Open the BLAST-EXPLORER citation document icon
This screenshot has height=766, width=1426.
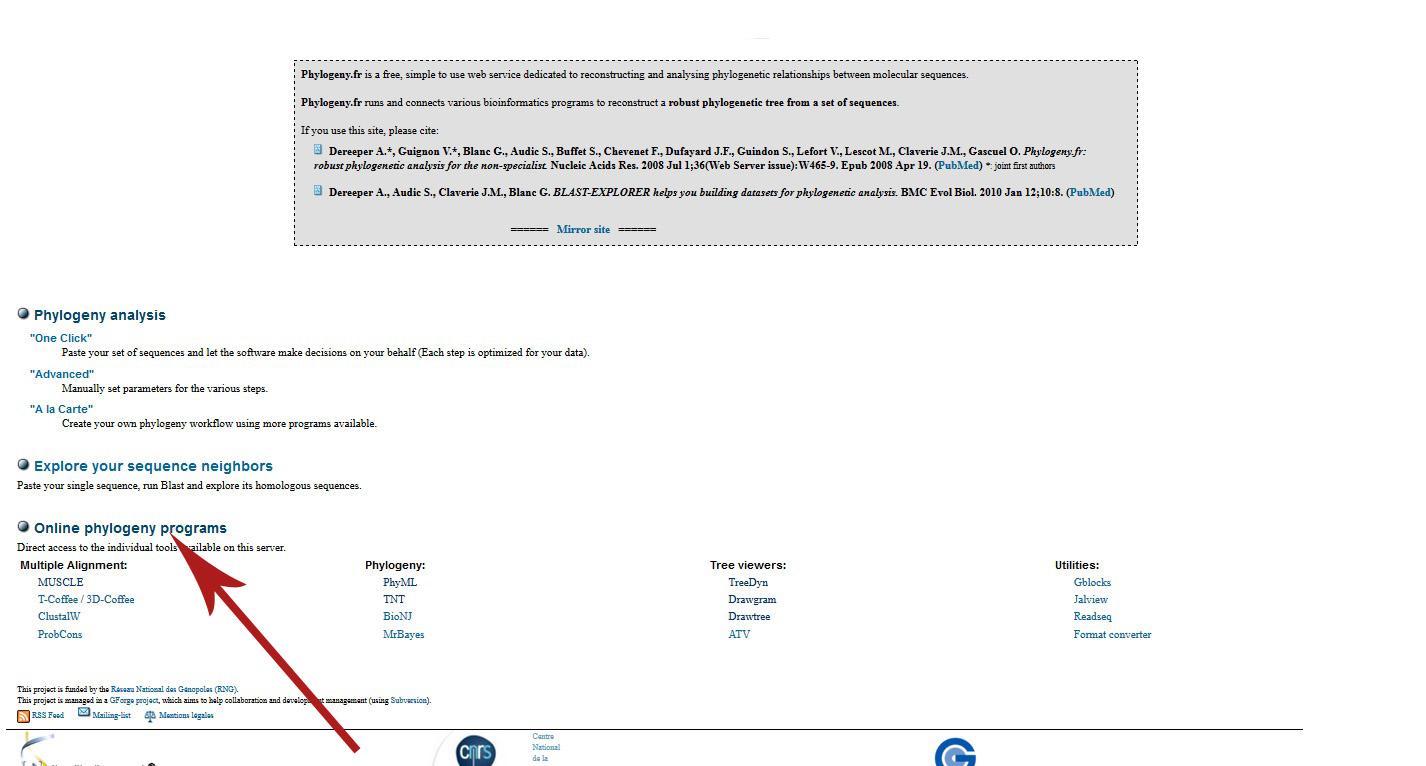[319, 190]
